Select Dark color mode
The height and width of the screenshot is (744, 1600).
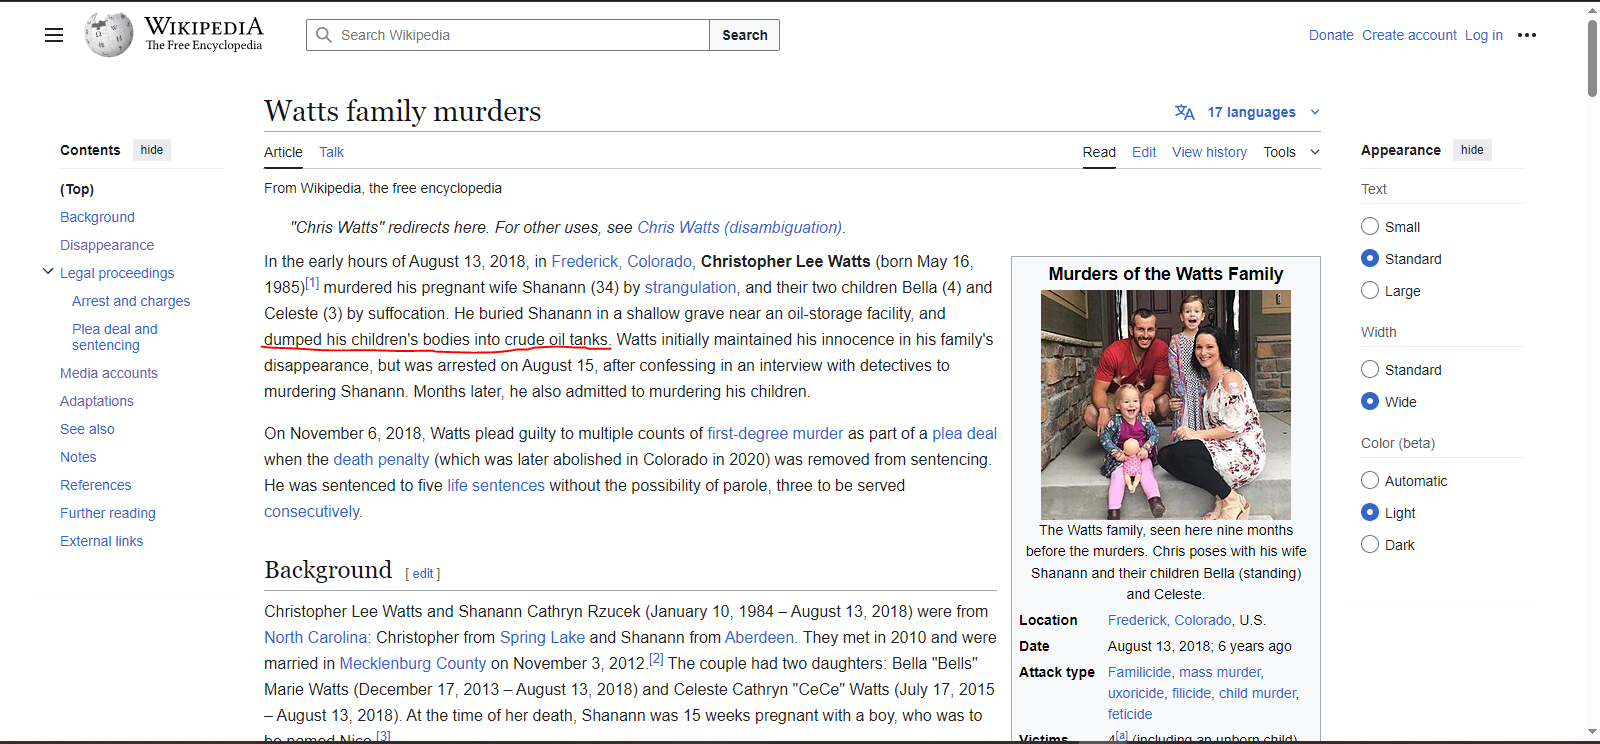[1370, 545]
